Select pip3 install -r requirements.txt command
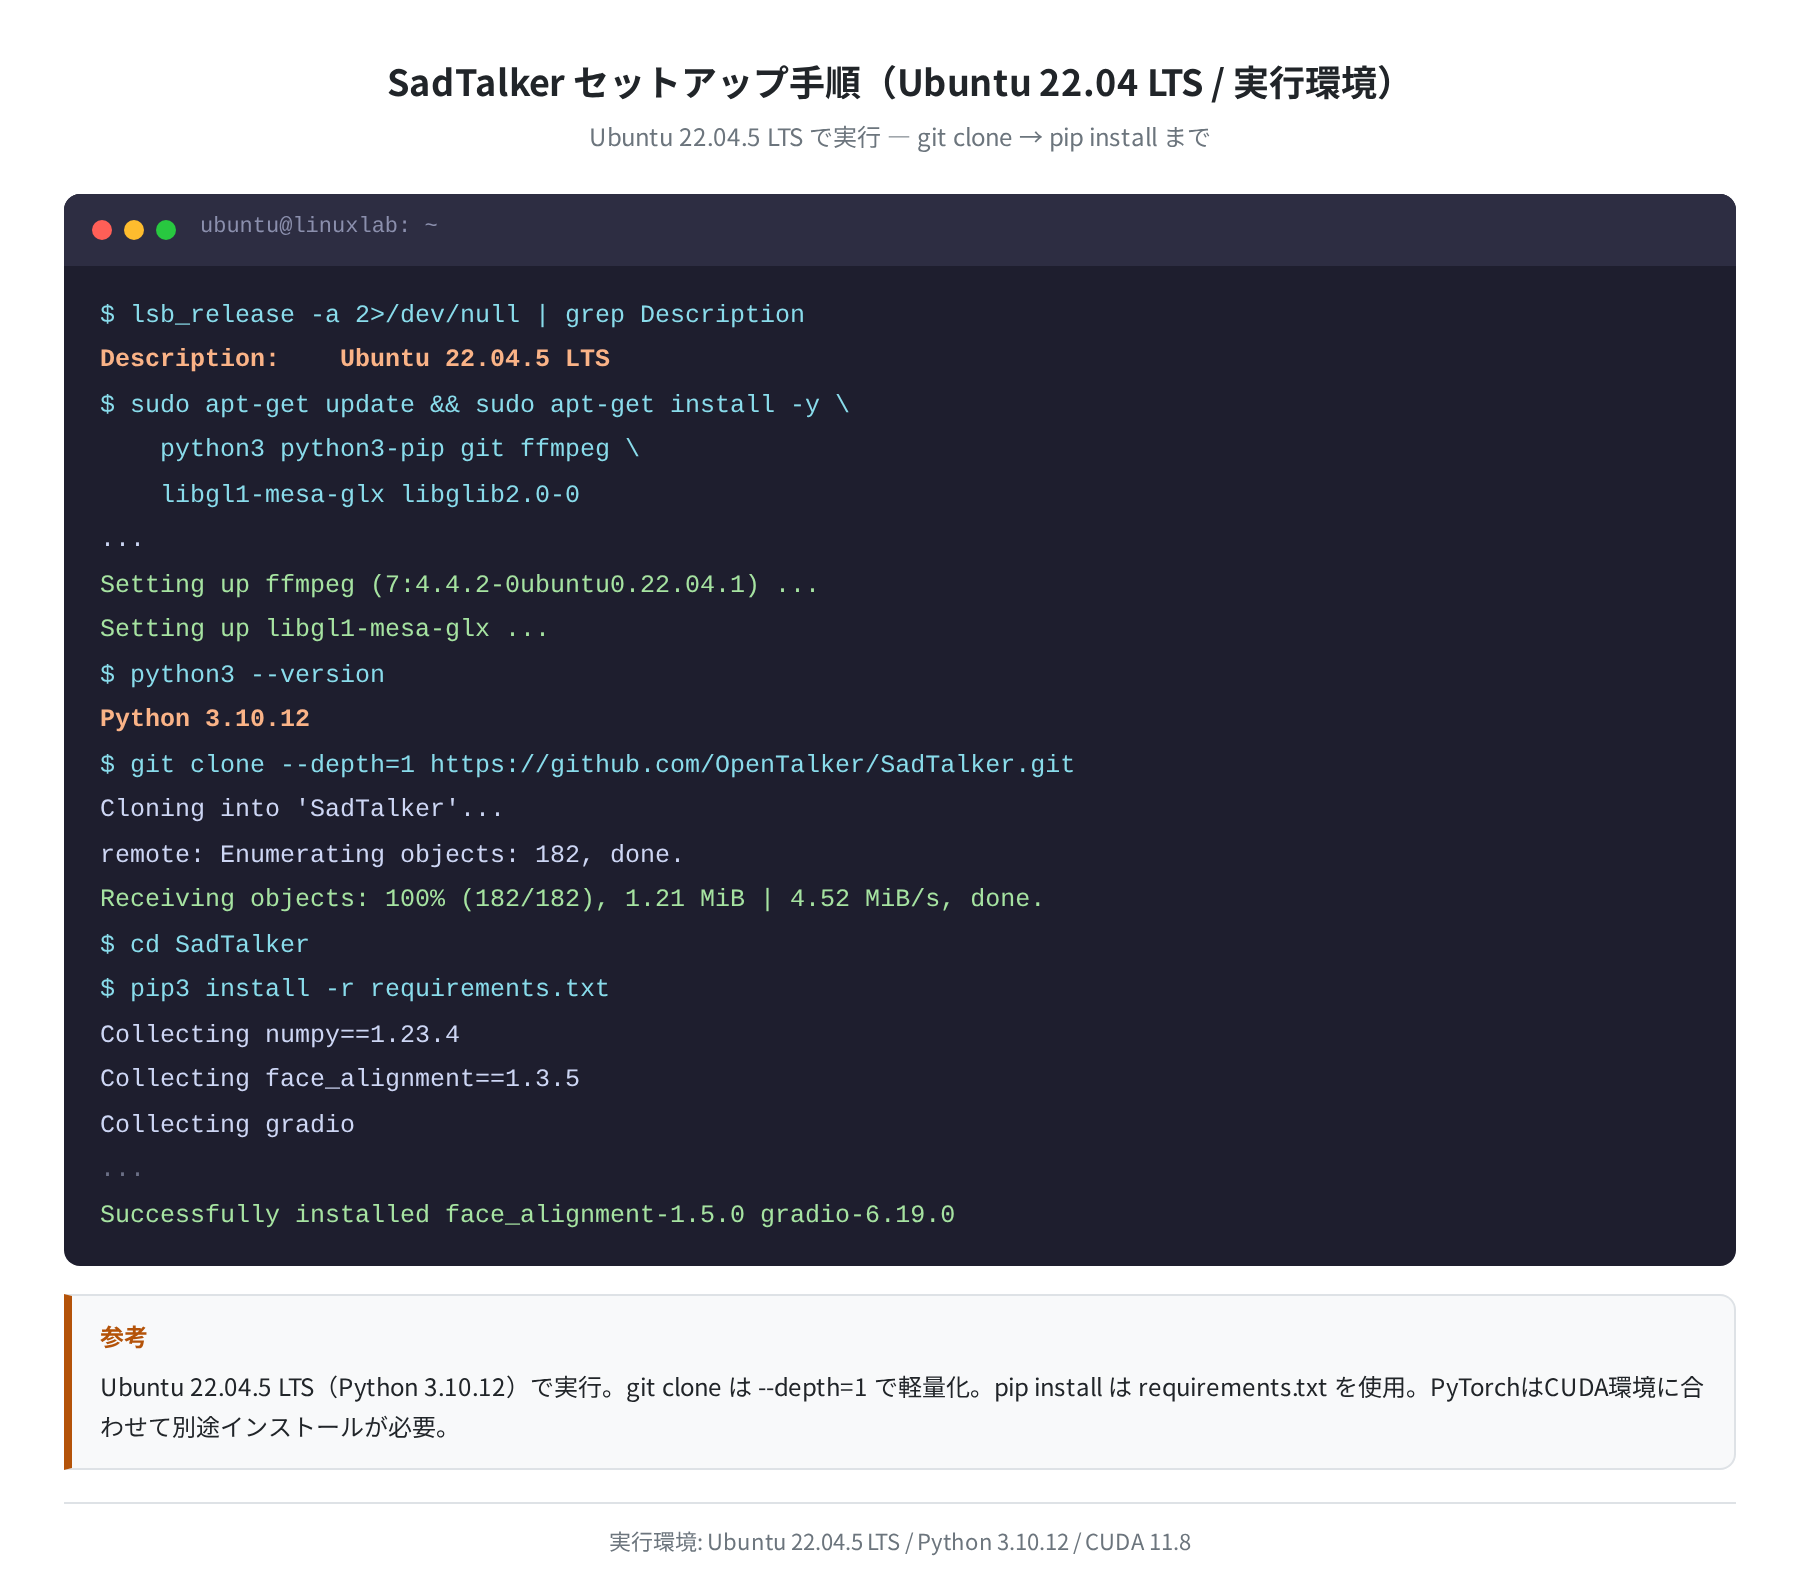The image size is (1800, 1596). pyautogui.click(x=355, y=988)
